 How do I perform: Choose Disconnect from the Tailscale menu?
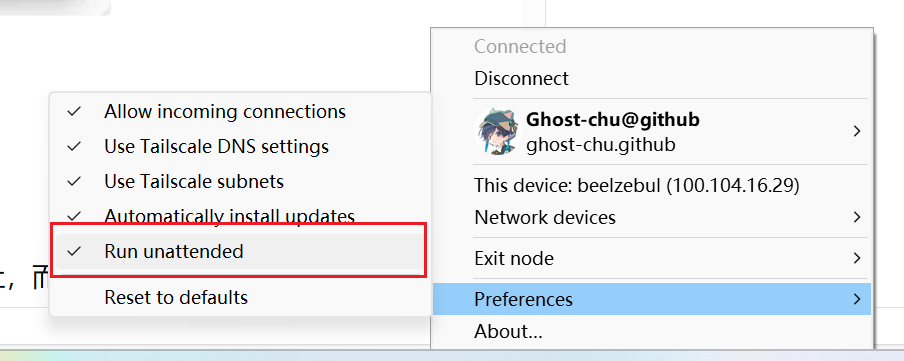click(651, 78)
